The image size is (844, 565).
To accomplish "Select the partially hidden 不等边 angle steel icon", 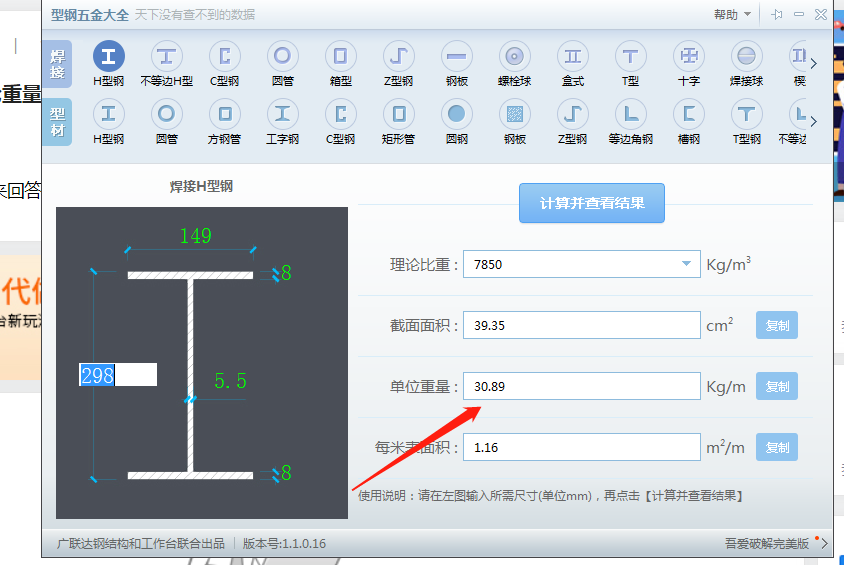I will (x=798, y=114).
